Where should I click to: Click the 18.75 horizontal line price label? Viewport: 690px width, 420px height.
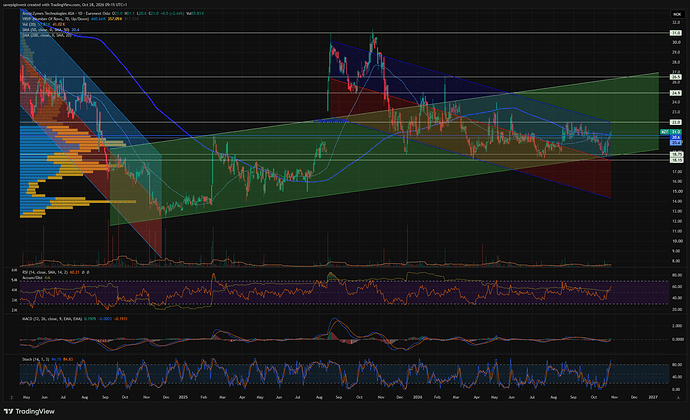tap(675, 155)
